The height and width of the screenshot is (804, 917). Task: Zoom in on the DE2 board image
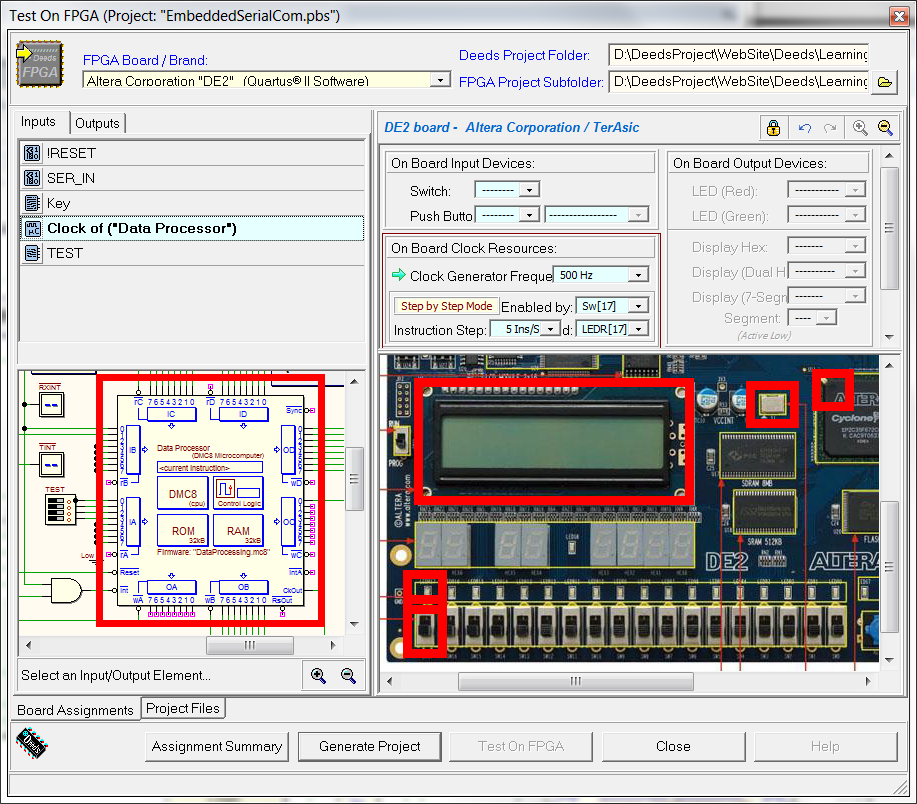click(x=860, y=127)
